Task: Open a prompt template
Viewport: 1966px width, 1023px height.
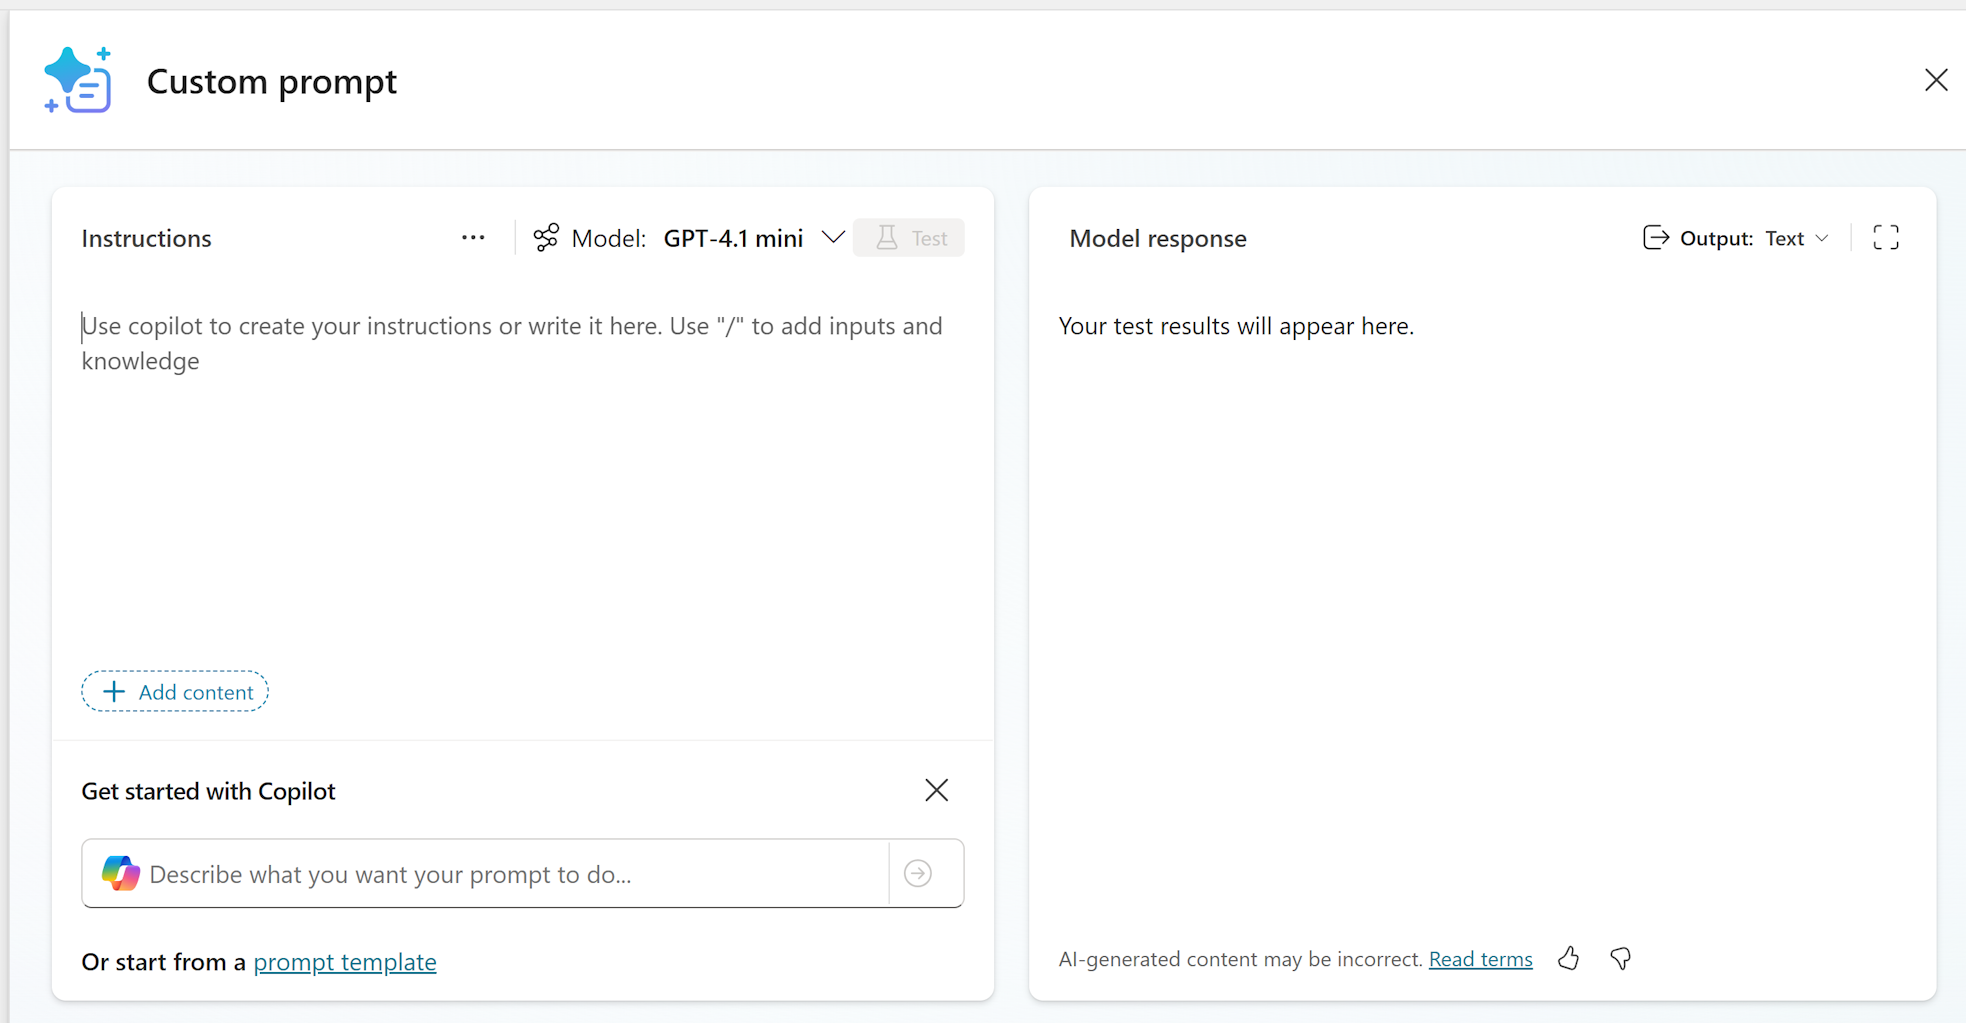Action: click(344, 961)
